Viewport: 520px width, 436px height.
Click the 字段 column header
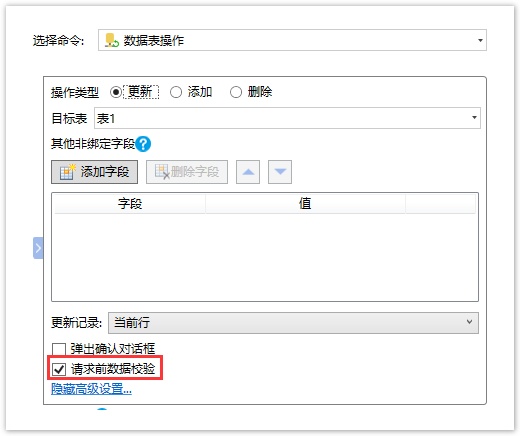coord(130,203)
